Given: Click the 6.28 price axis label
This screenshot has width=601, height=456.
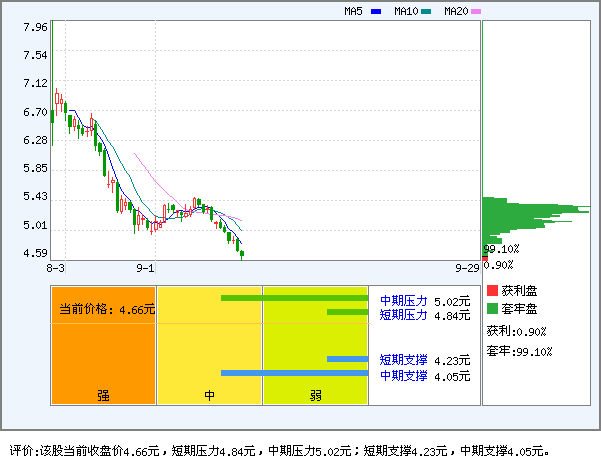Looking at the screenshot, I should [x=35, y=140].
